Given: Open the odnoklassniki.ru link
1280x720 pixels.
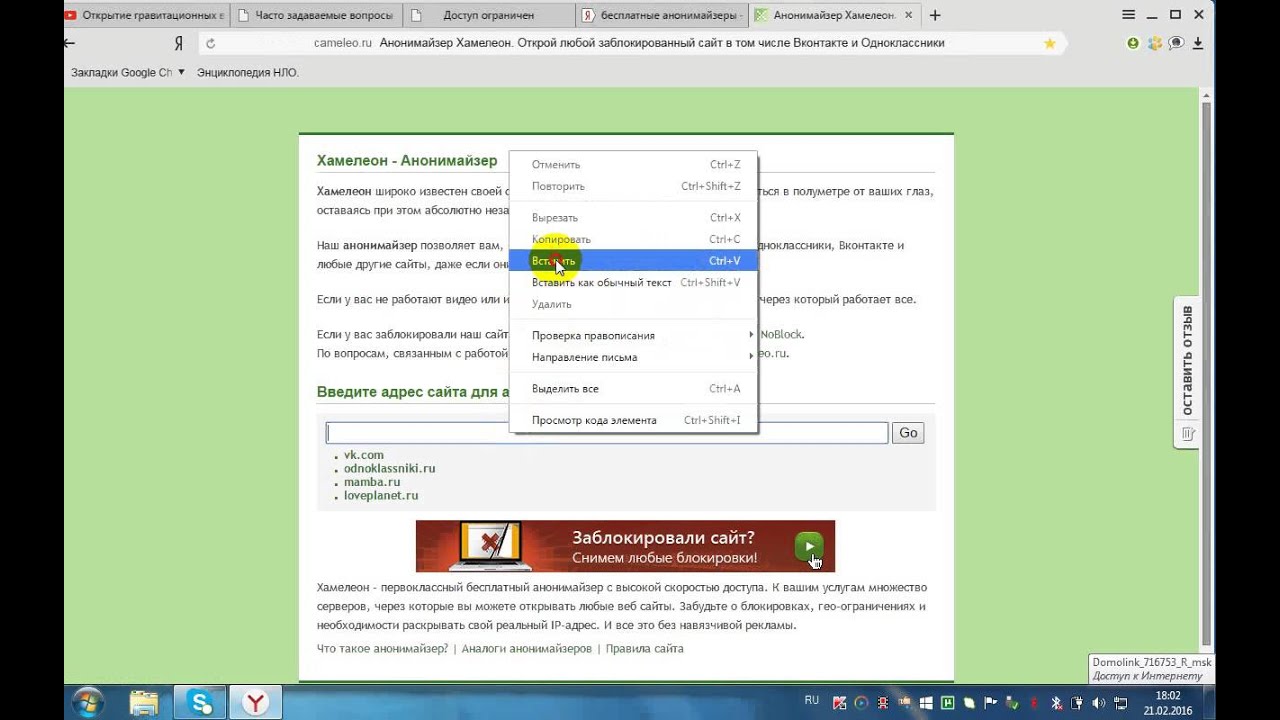Looking at the screenshot, I should [390, 468].
